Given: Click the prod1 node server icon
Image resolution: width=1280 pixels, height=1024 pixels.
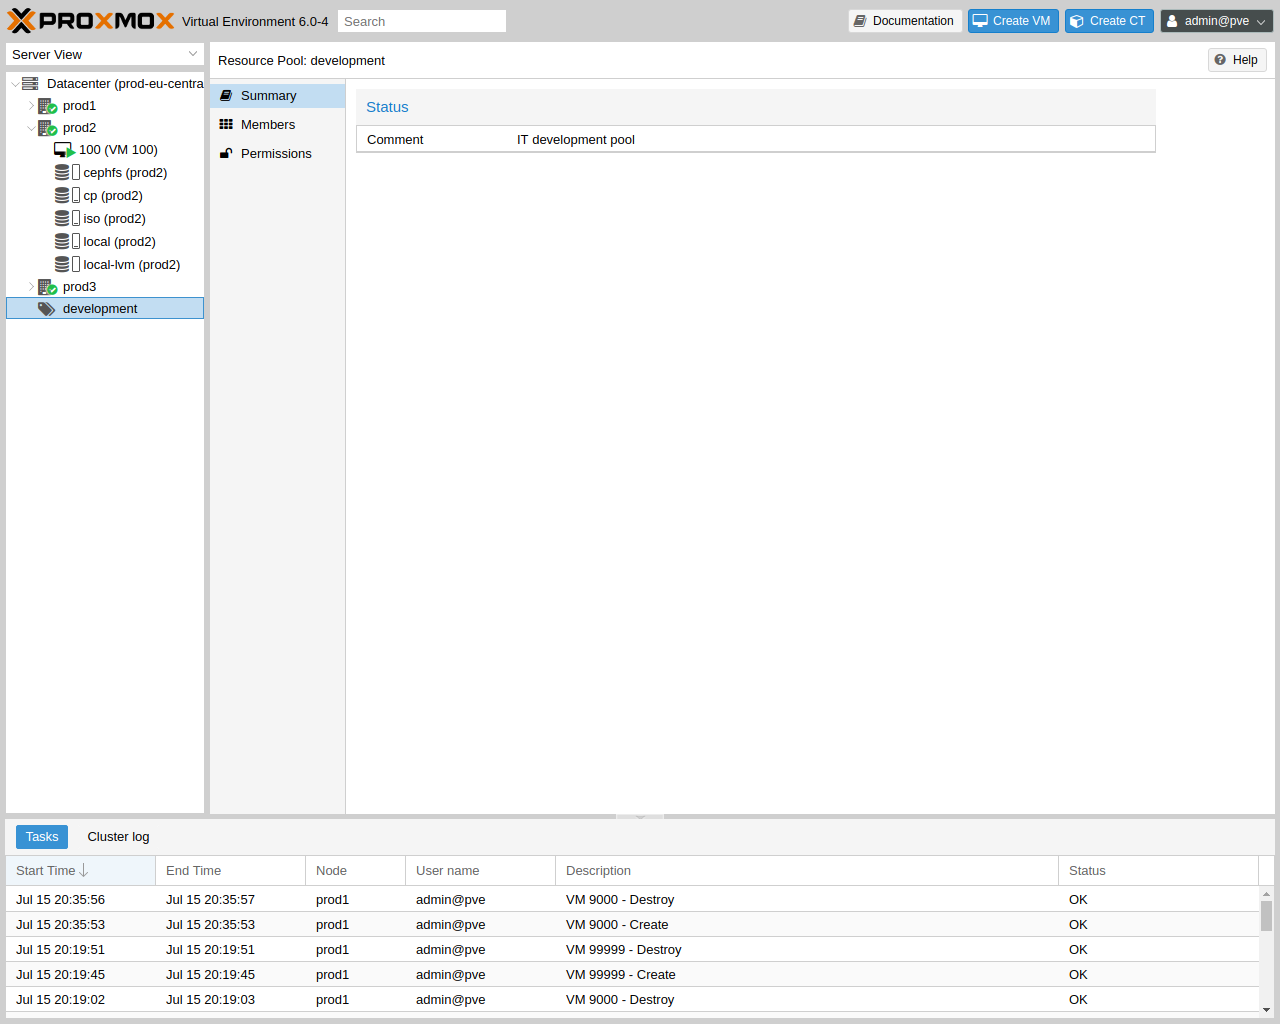Looking at the screenshot, I should [x=47, y=106].
